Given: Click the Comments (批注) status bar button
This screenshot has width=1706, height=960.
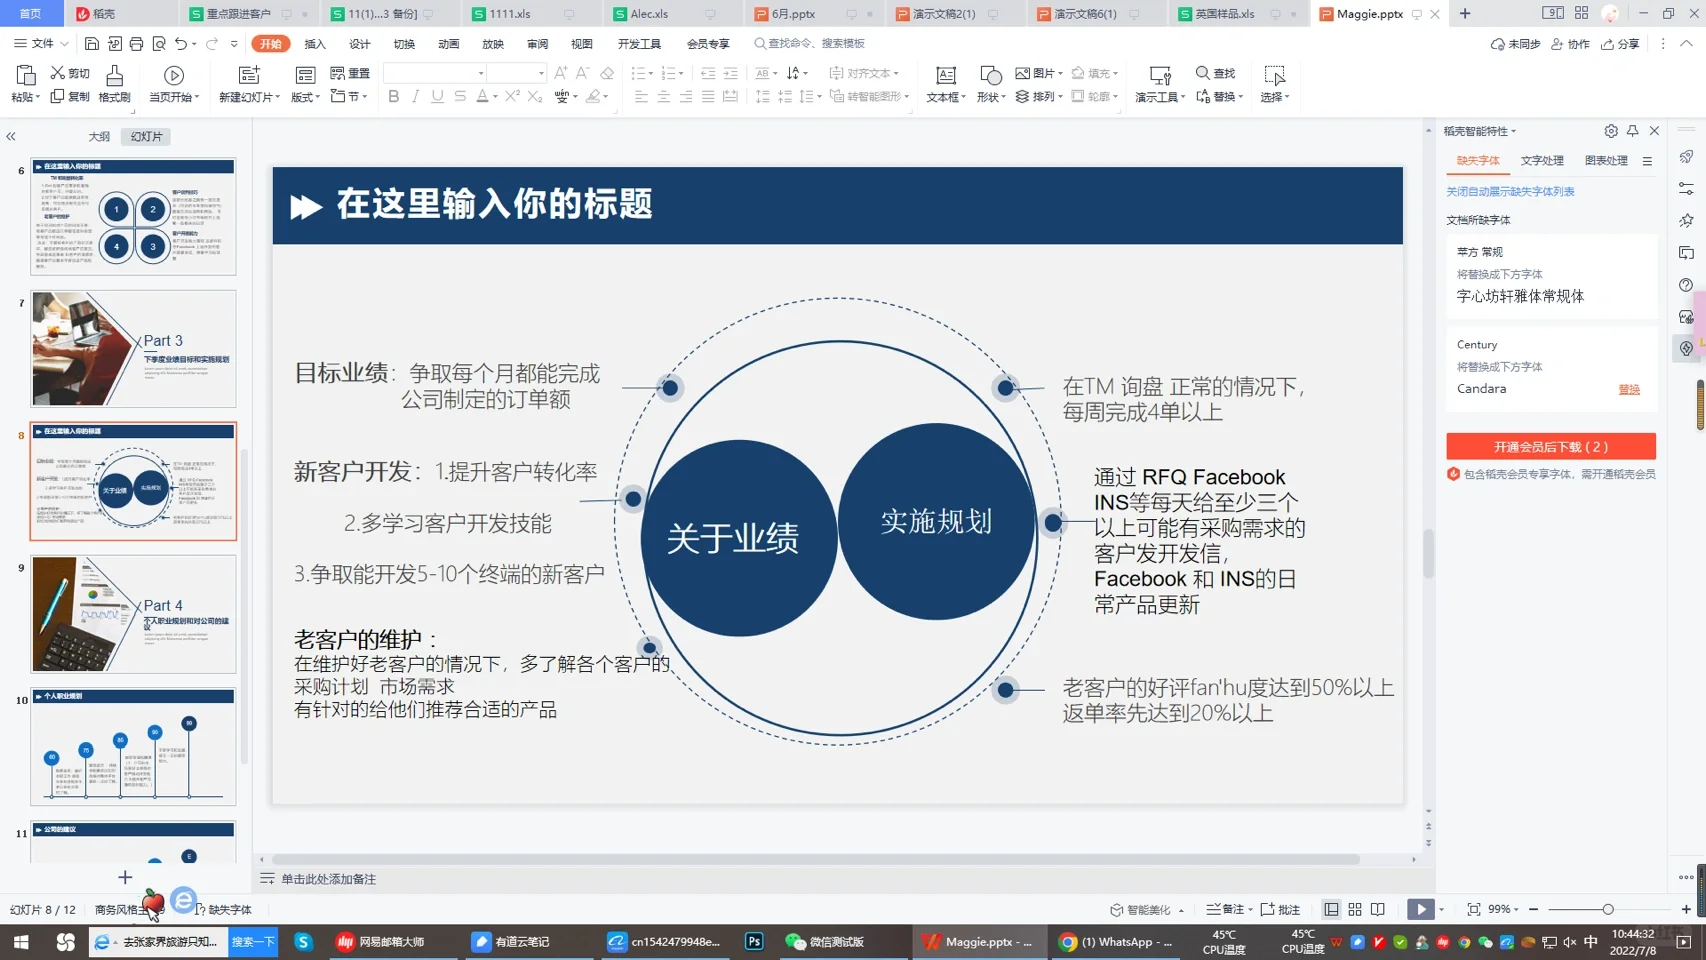Looking at the screenshot, I should click(x=1281, y=909).
